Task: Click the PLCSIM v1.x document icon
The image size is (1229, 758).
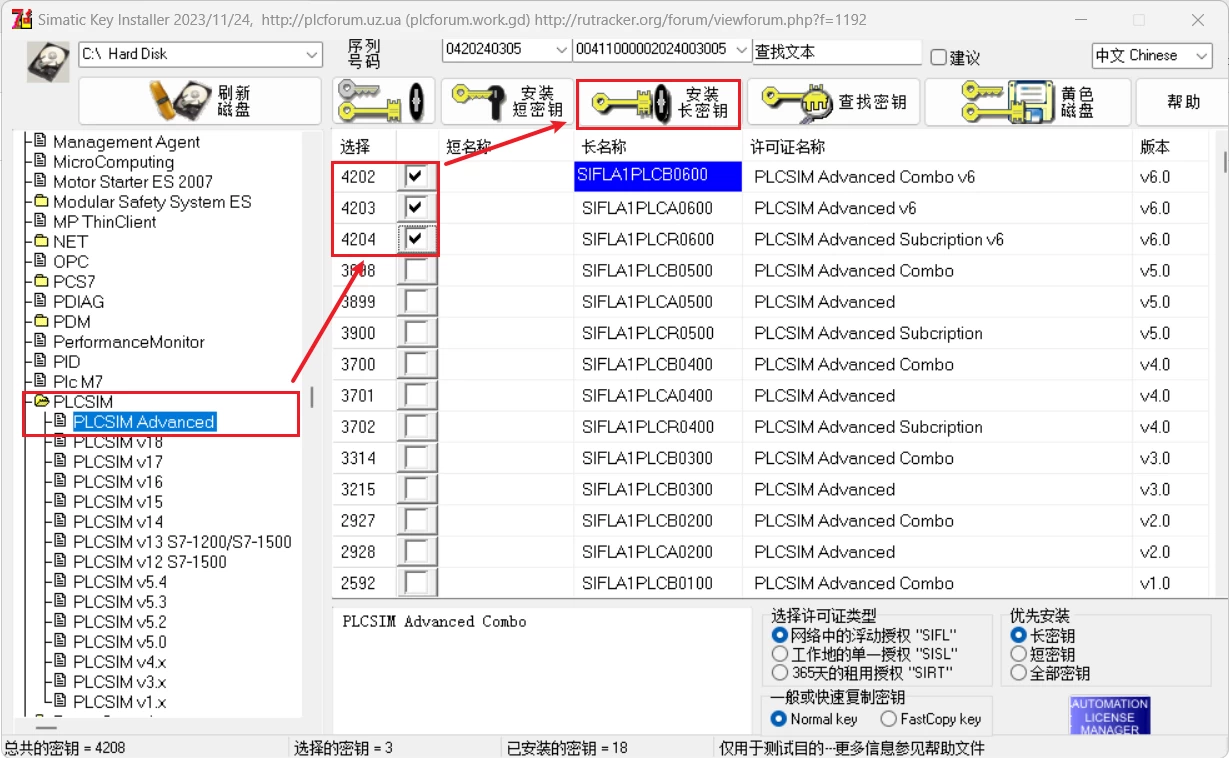Action: (x=61, y=701)
